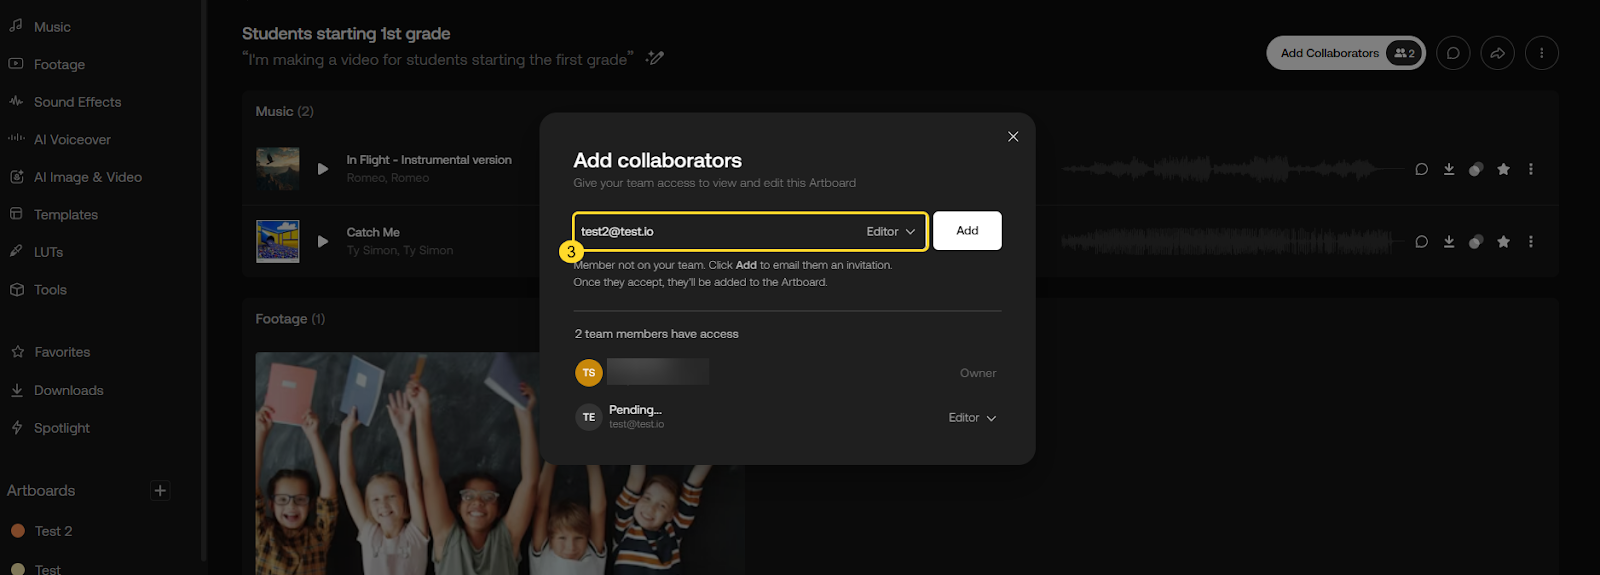Favorite In Flight with the star

[1503, 169]
